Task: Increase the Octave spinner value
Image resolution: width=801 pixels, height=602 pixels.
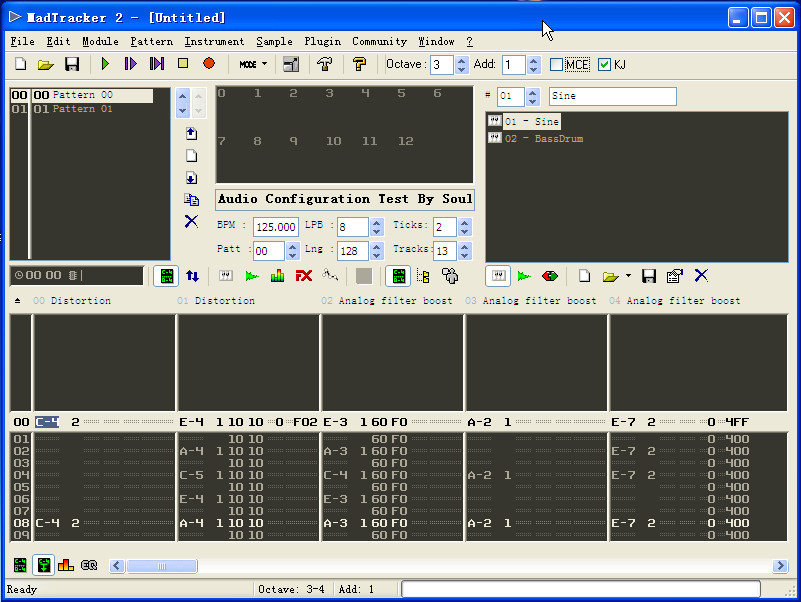Action: tap(461, 60)
